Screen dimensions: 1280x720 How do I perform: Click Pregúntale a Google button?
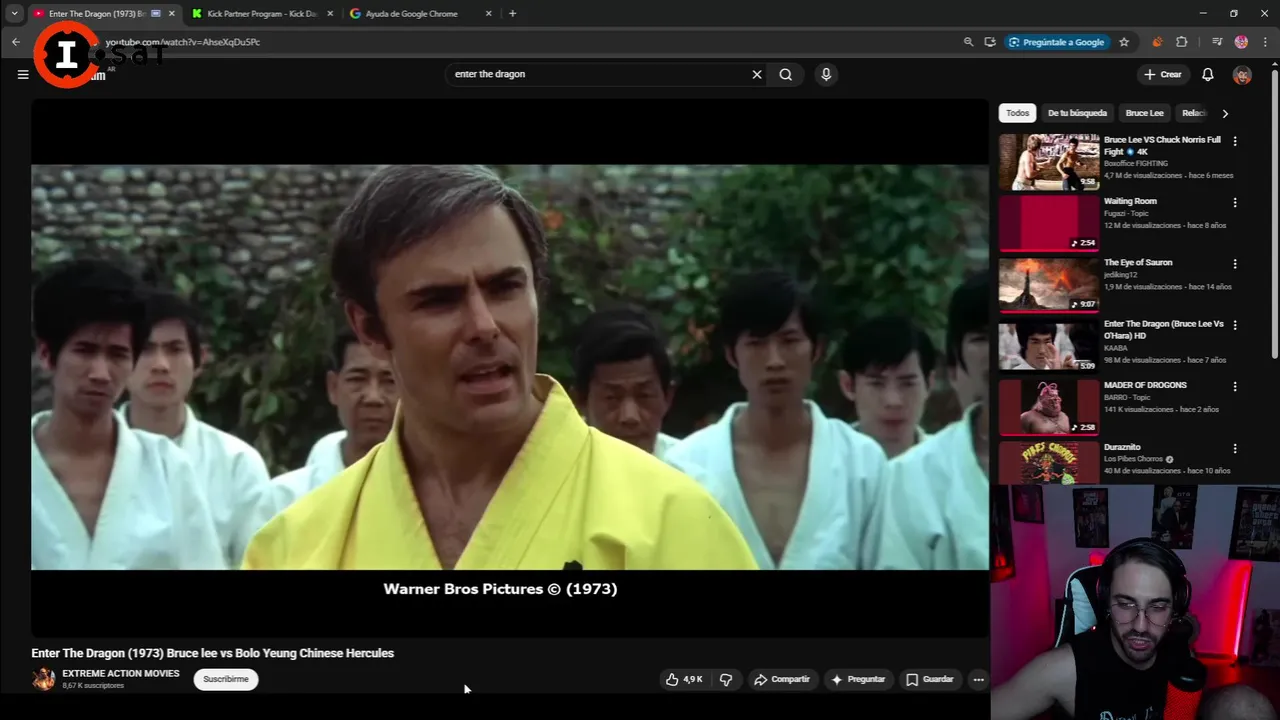1056,42
